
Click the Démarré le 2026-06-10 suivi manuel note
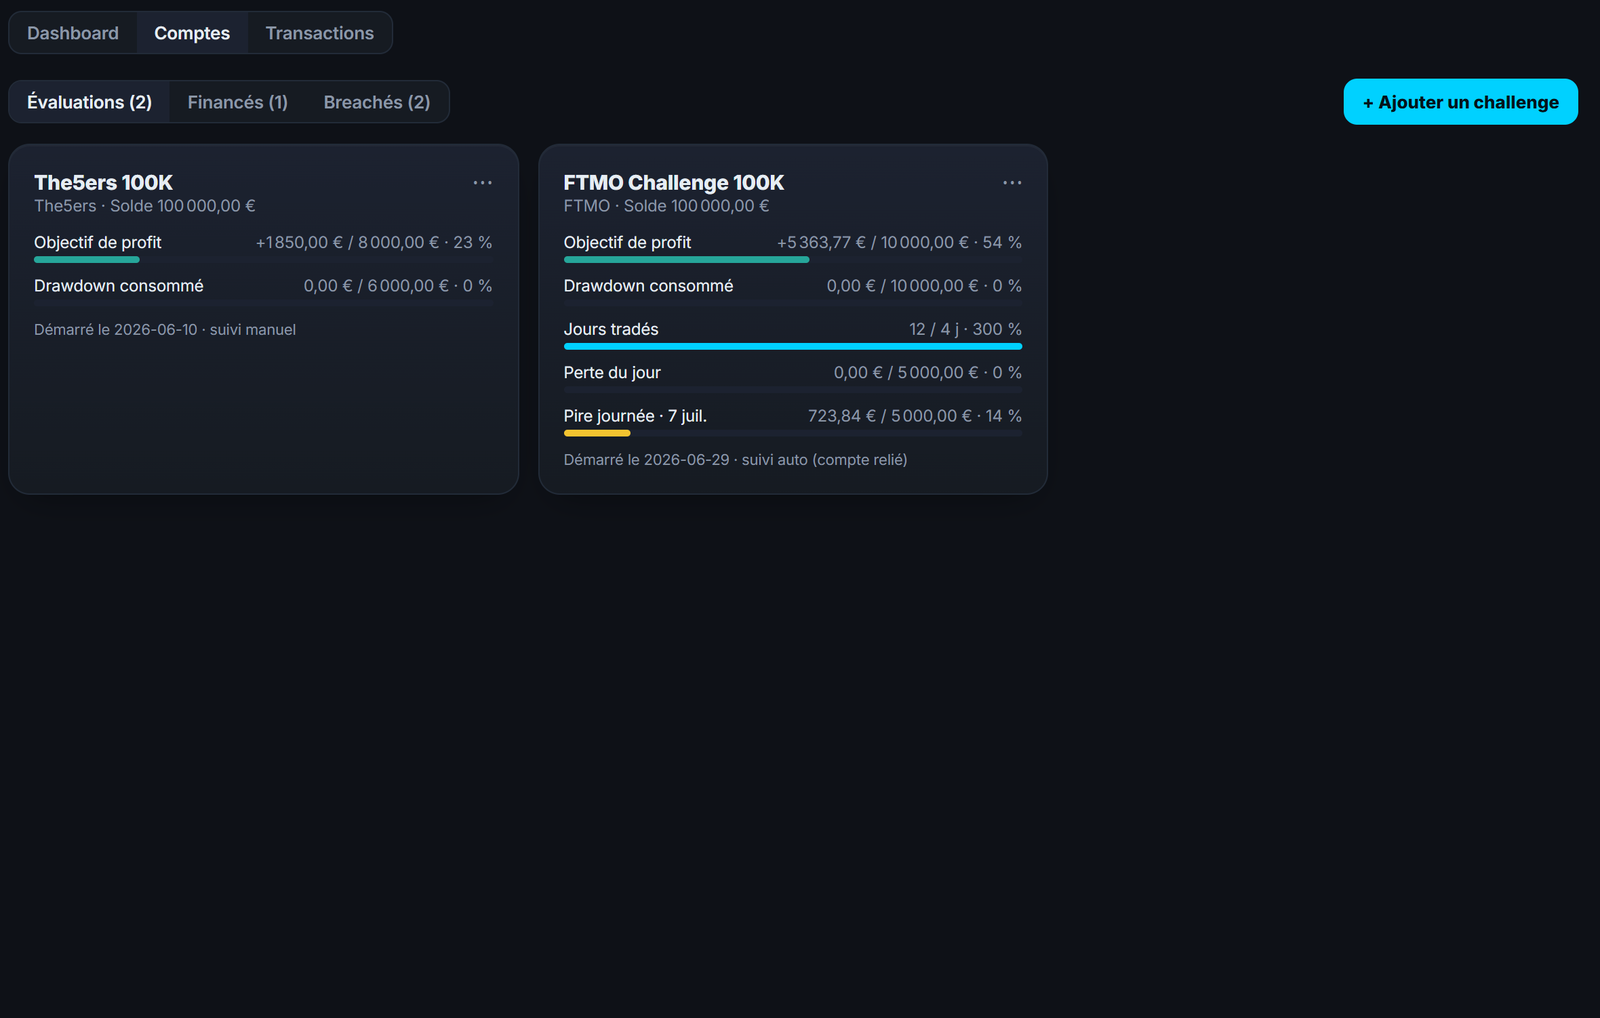point(165,330)
